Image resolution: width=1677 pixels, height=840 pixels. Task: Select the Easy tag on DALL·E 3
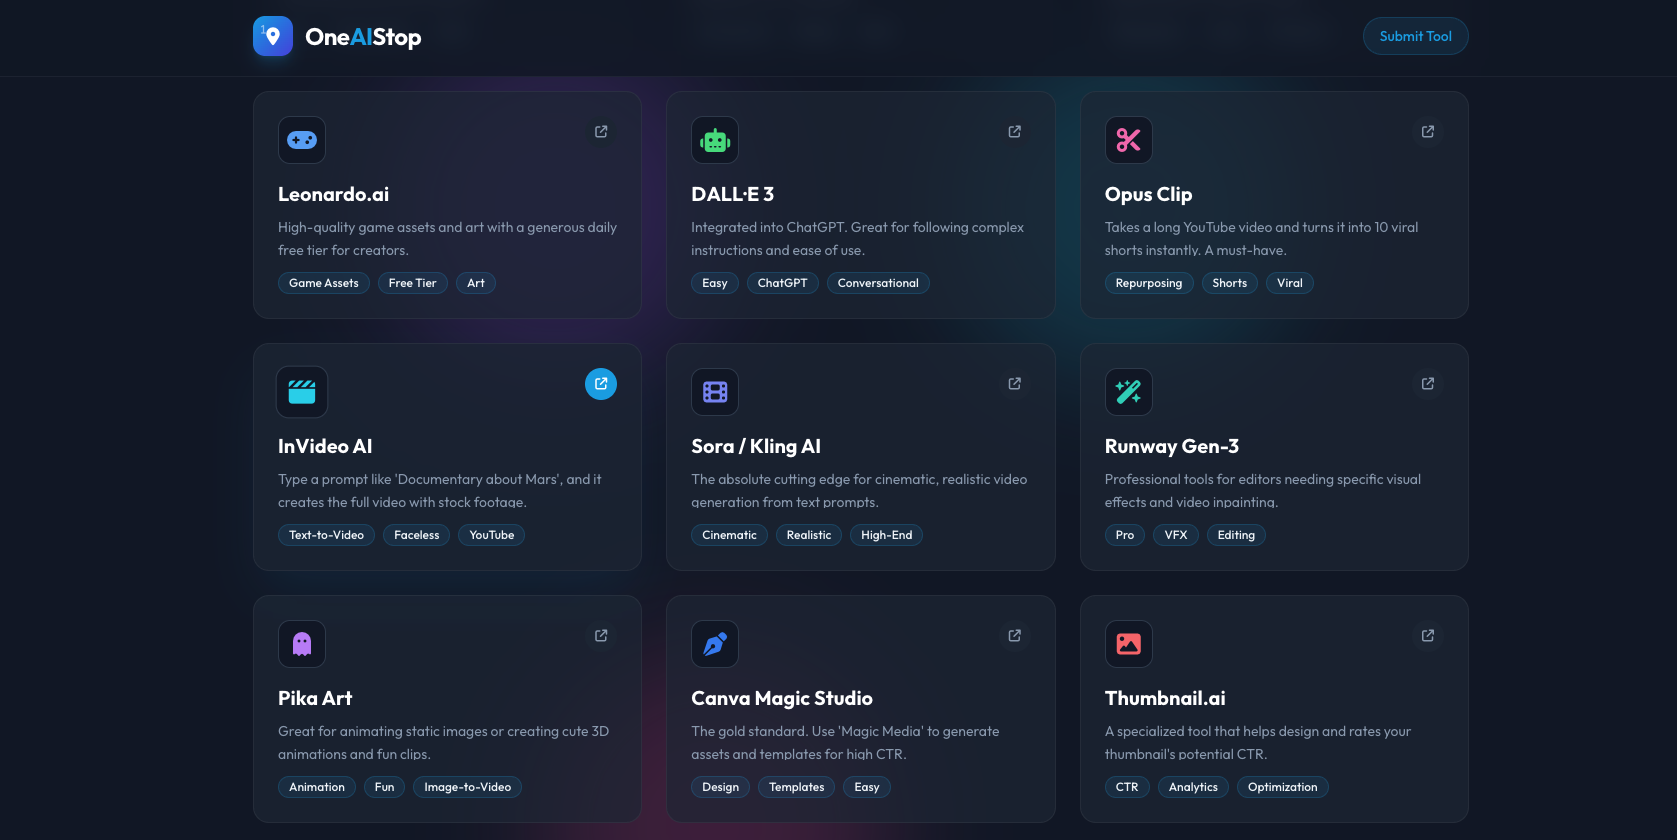[x=715, y=283]
